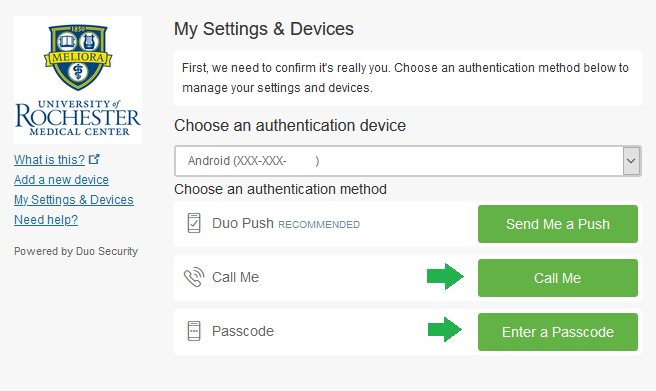Select the Duo Push RECOMMENDED label
The width and height of the screenshot is (656, 391).
[286, 224]
